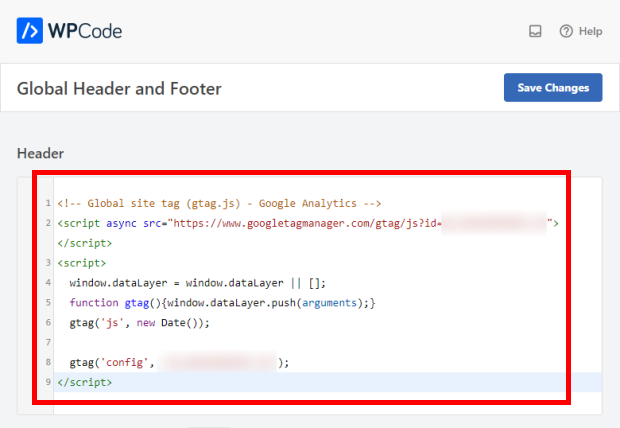Image resolution: width=620 pixels, height=428 pixels.
Task: Click the function gtag() definition line
Action: click(222, 303)
